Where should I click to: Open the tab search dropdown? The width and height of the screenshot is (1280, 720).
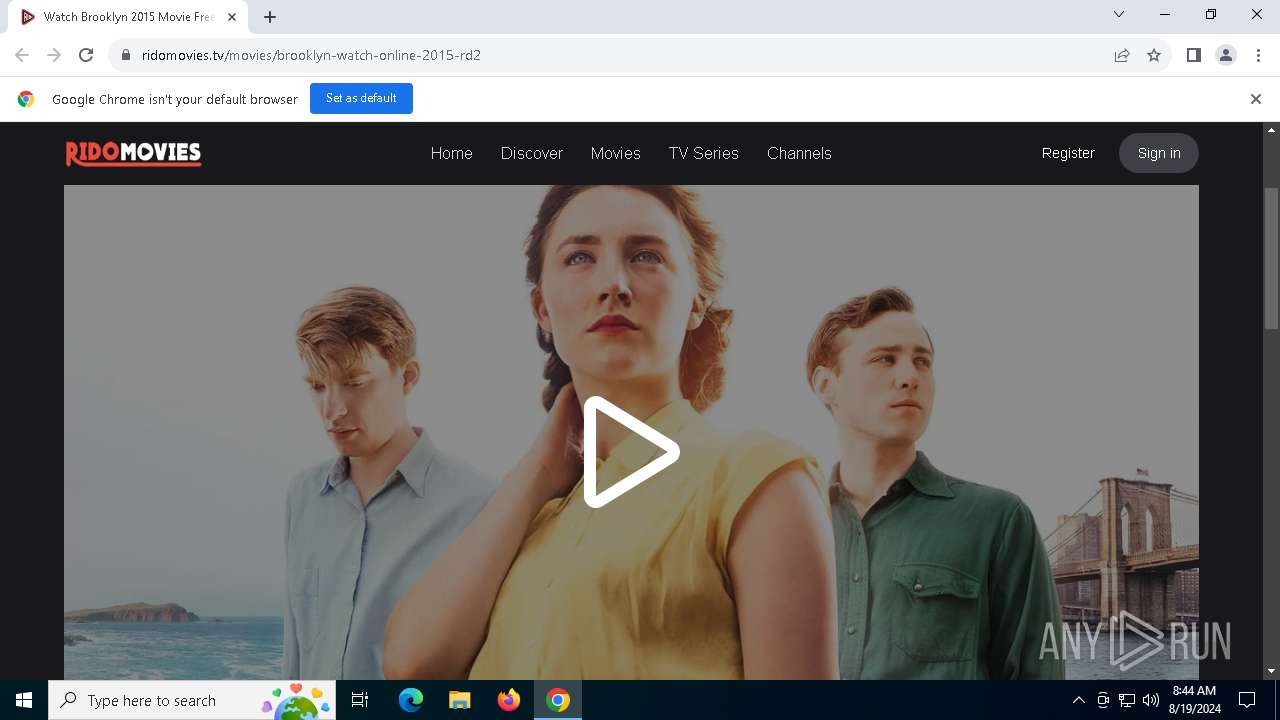pos(1119,14)
